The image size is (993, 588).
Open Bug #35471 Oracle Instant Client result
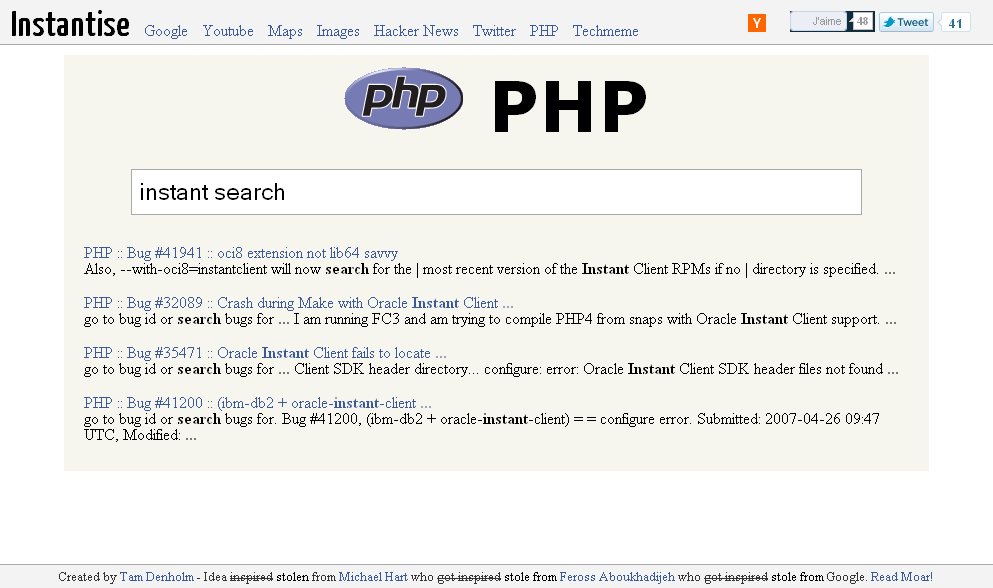(265, 353)
